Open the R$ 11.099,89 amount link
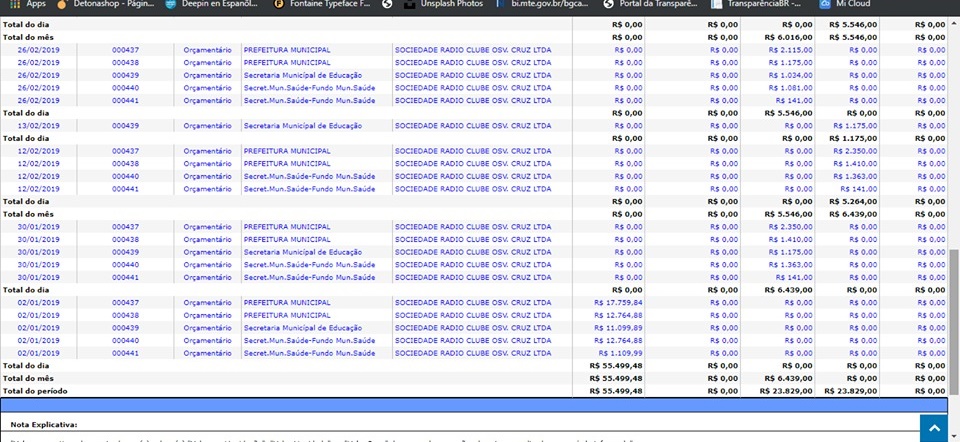This screenshot has width=960, height=442. tap(617, 328)
